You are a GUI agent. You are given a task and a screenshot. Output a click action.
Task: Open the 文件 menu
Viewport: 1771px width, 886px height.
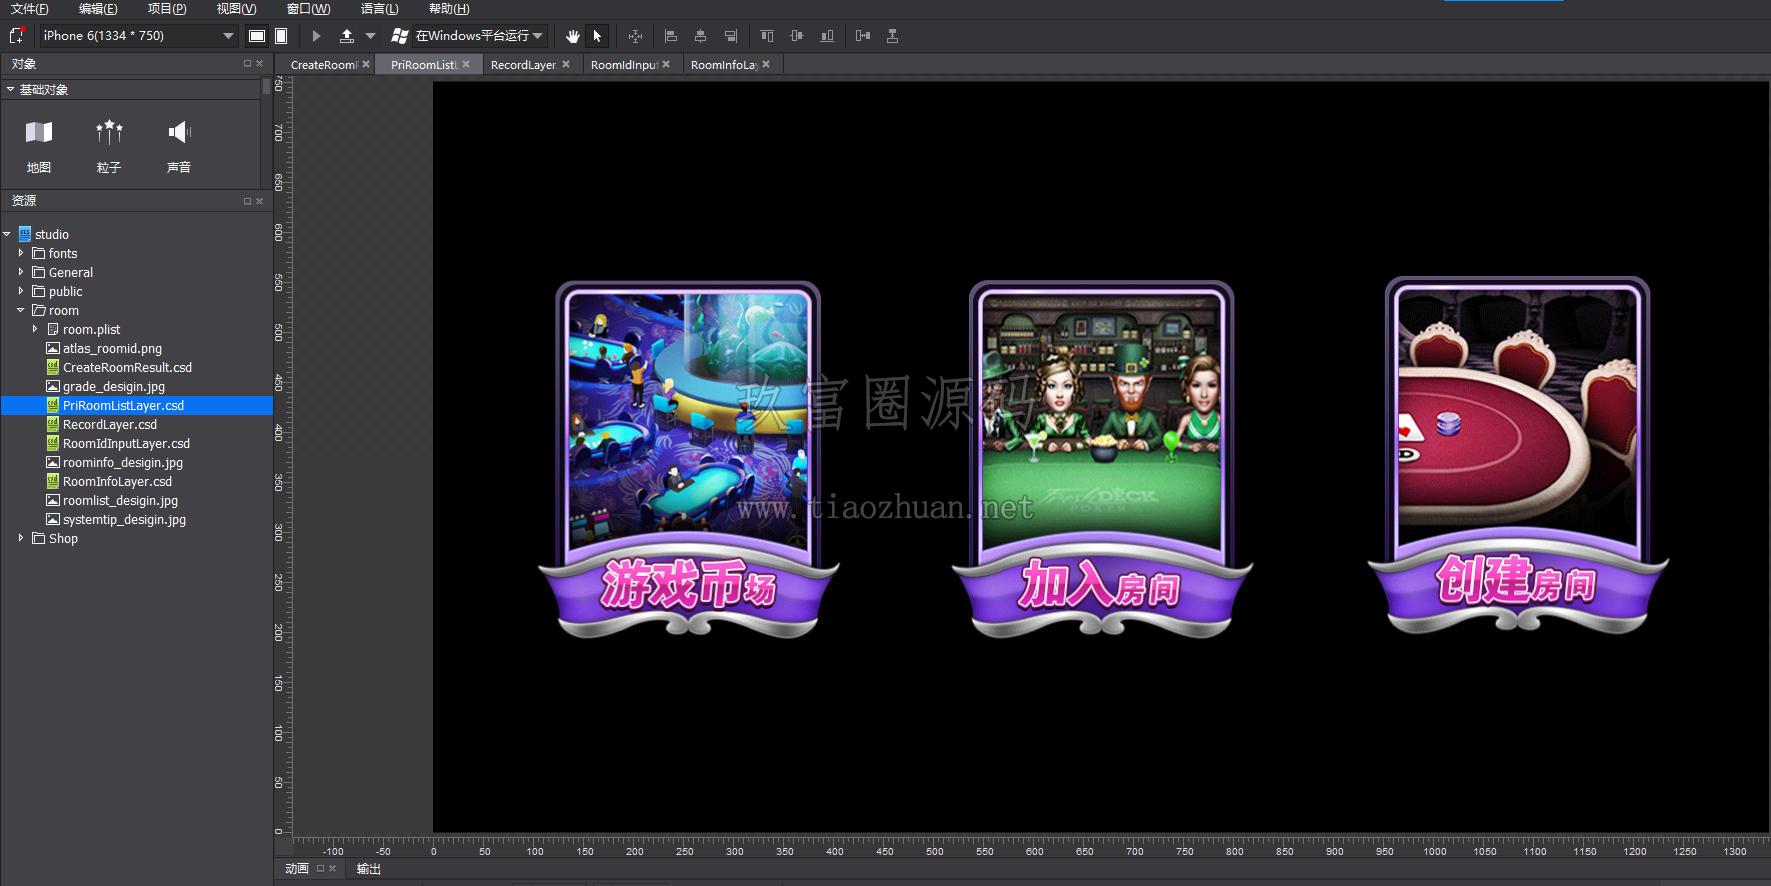29,9
